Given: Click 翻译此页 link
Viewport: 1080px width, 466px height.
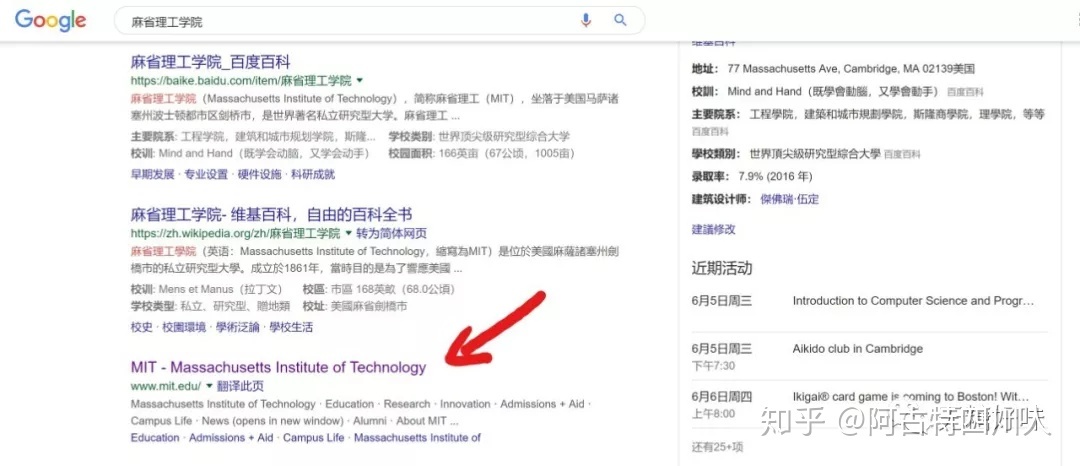Looking at the screenshot, I should (x=240, y=386).
